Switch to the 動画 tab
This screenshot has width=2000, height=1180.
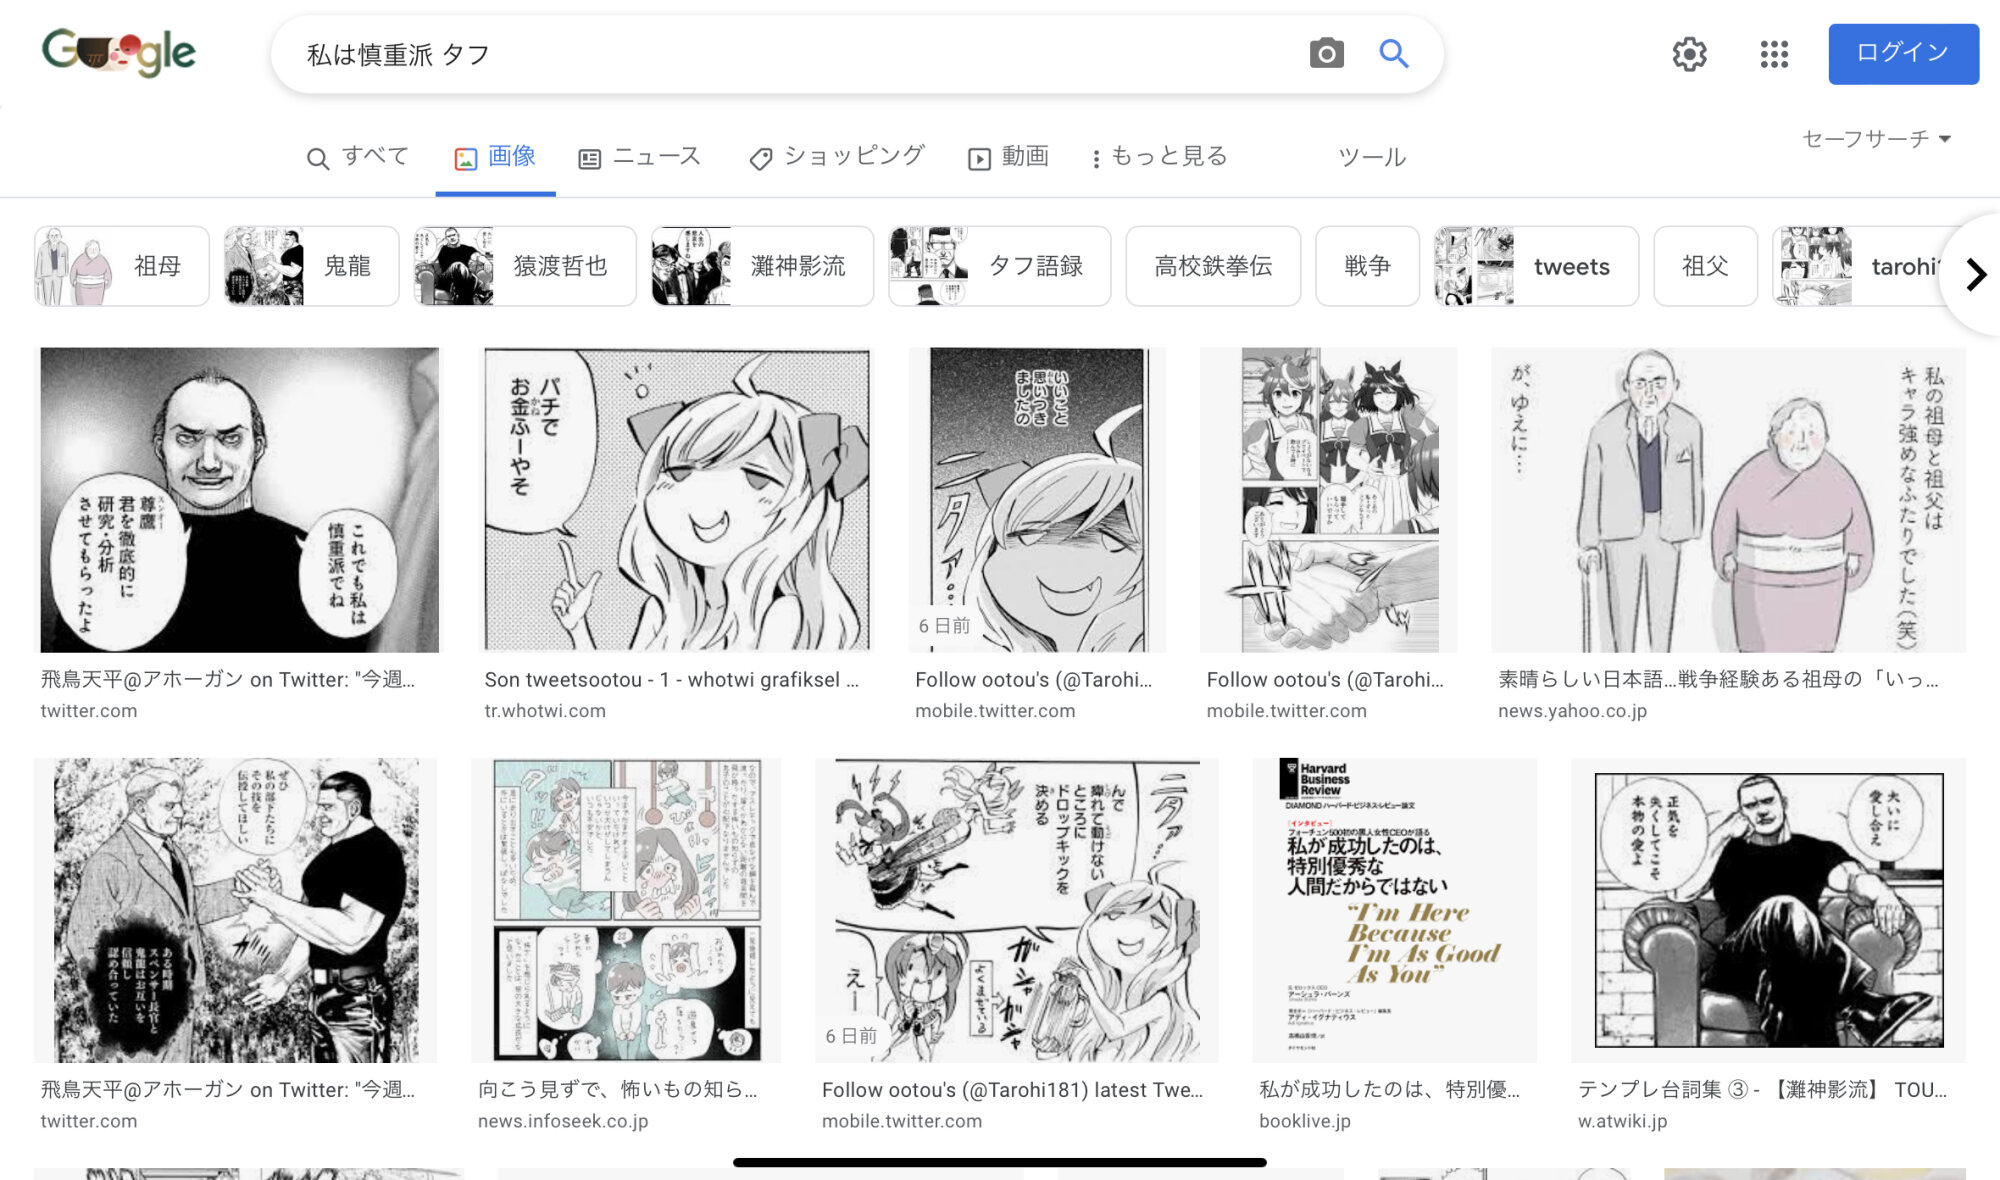[x=1008, y=157]
